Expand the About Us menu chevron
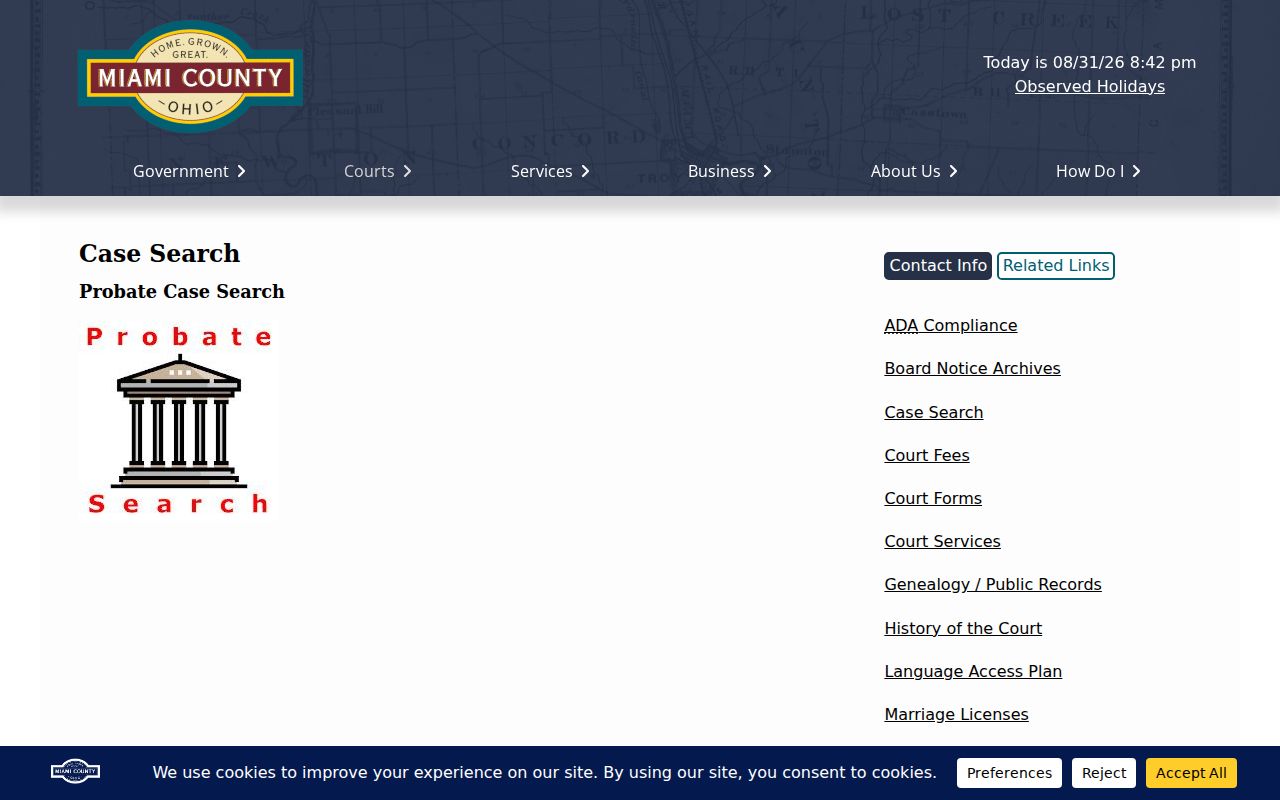 point(953,171)
